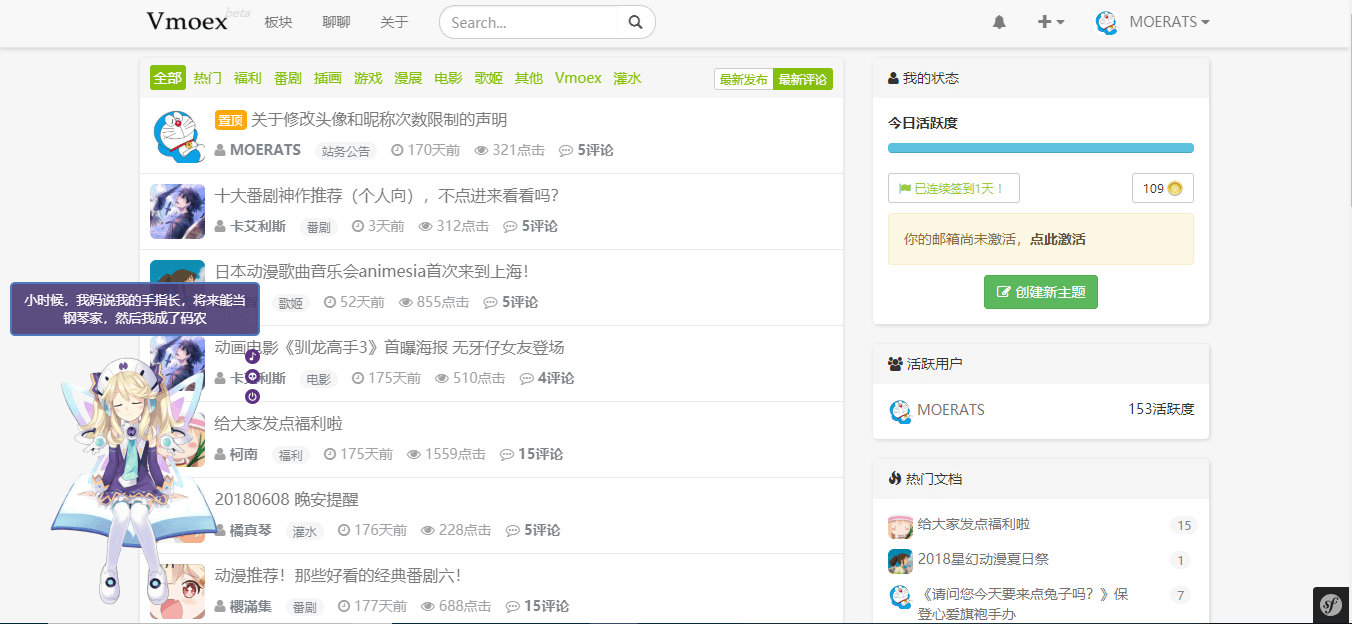Click 4评论 on 驯龙高手3 post
Image resolution: width=1352 pixels, height=624 pixels.
pos(547,378)
